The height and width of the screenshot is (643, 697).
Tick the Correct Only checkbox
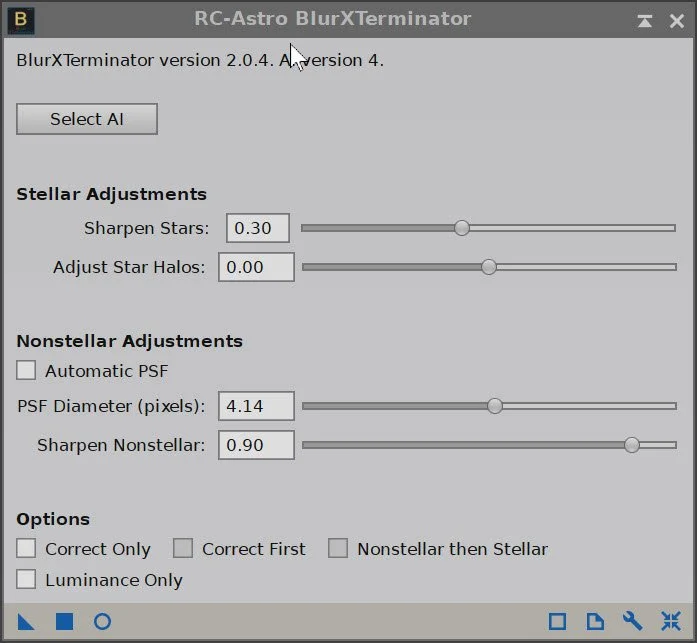26,548
